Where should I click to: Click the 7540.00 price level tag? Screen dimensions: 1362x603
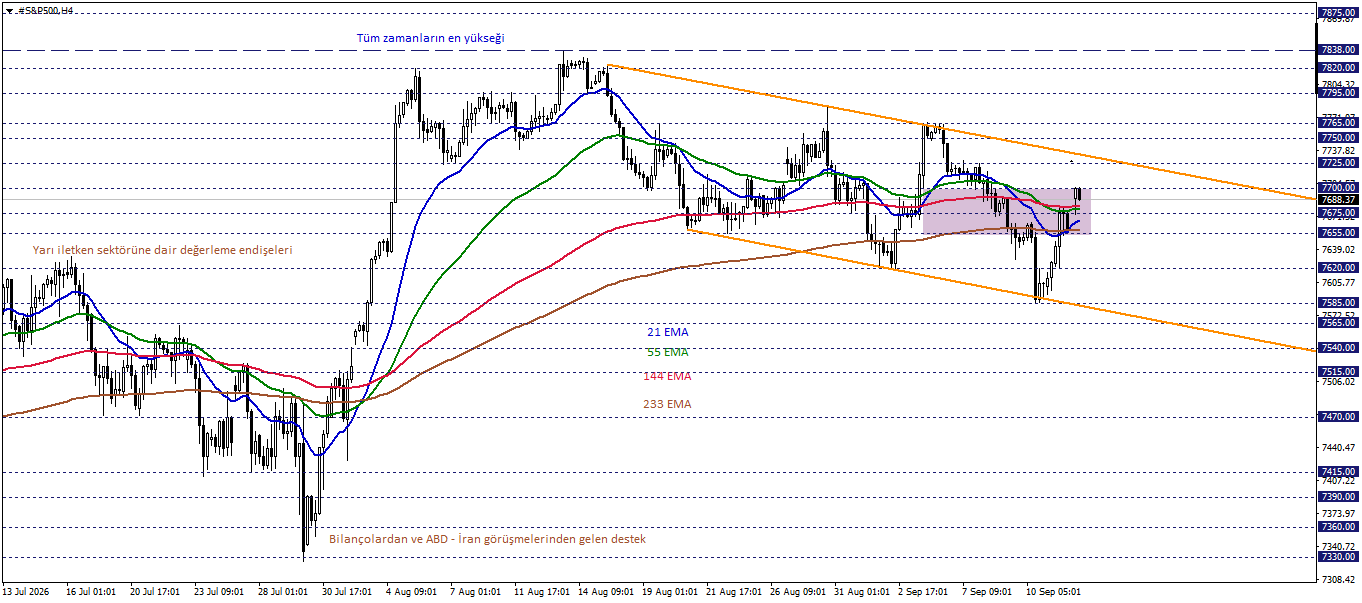pyautogui.click(x=1338, y=348)
